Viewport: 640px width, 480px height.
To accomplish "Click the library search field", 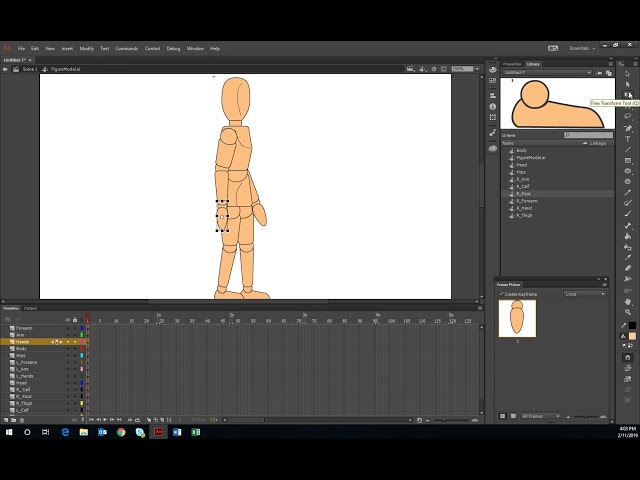I will pos(588,135).
